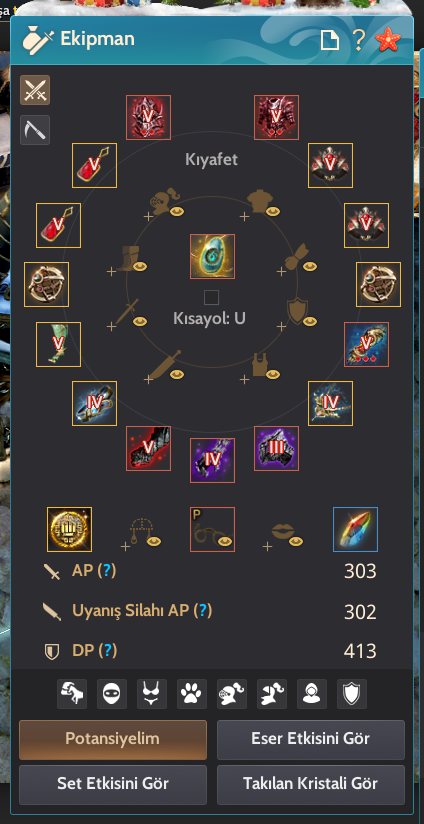The image size is (424, 824).
Task: Click the paw print pet toggle icon
Action: point(192,694)
